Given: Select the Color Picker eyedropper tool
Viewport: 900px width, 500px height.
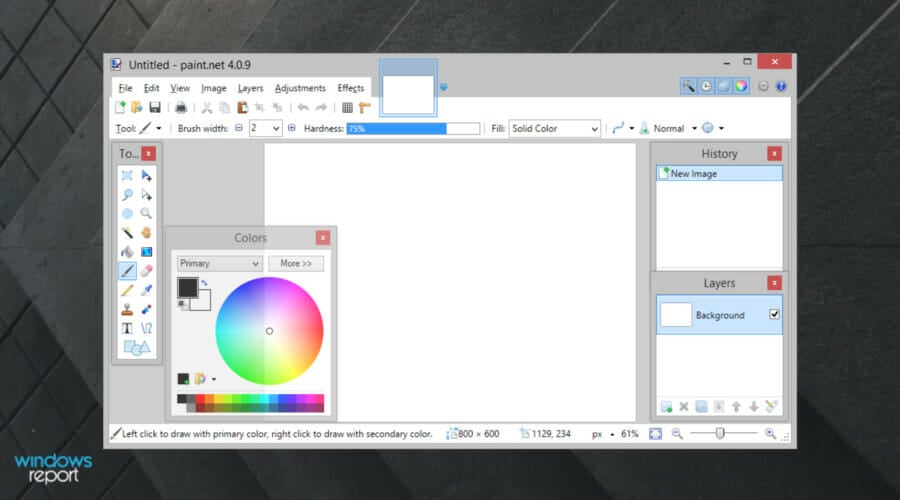Looking at the screenshot, I should [146, 290].
